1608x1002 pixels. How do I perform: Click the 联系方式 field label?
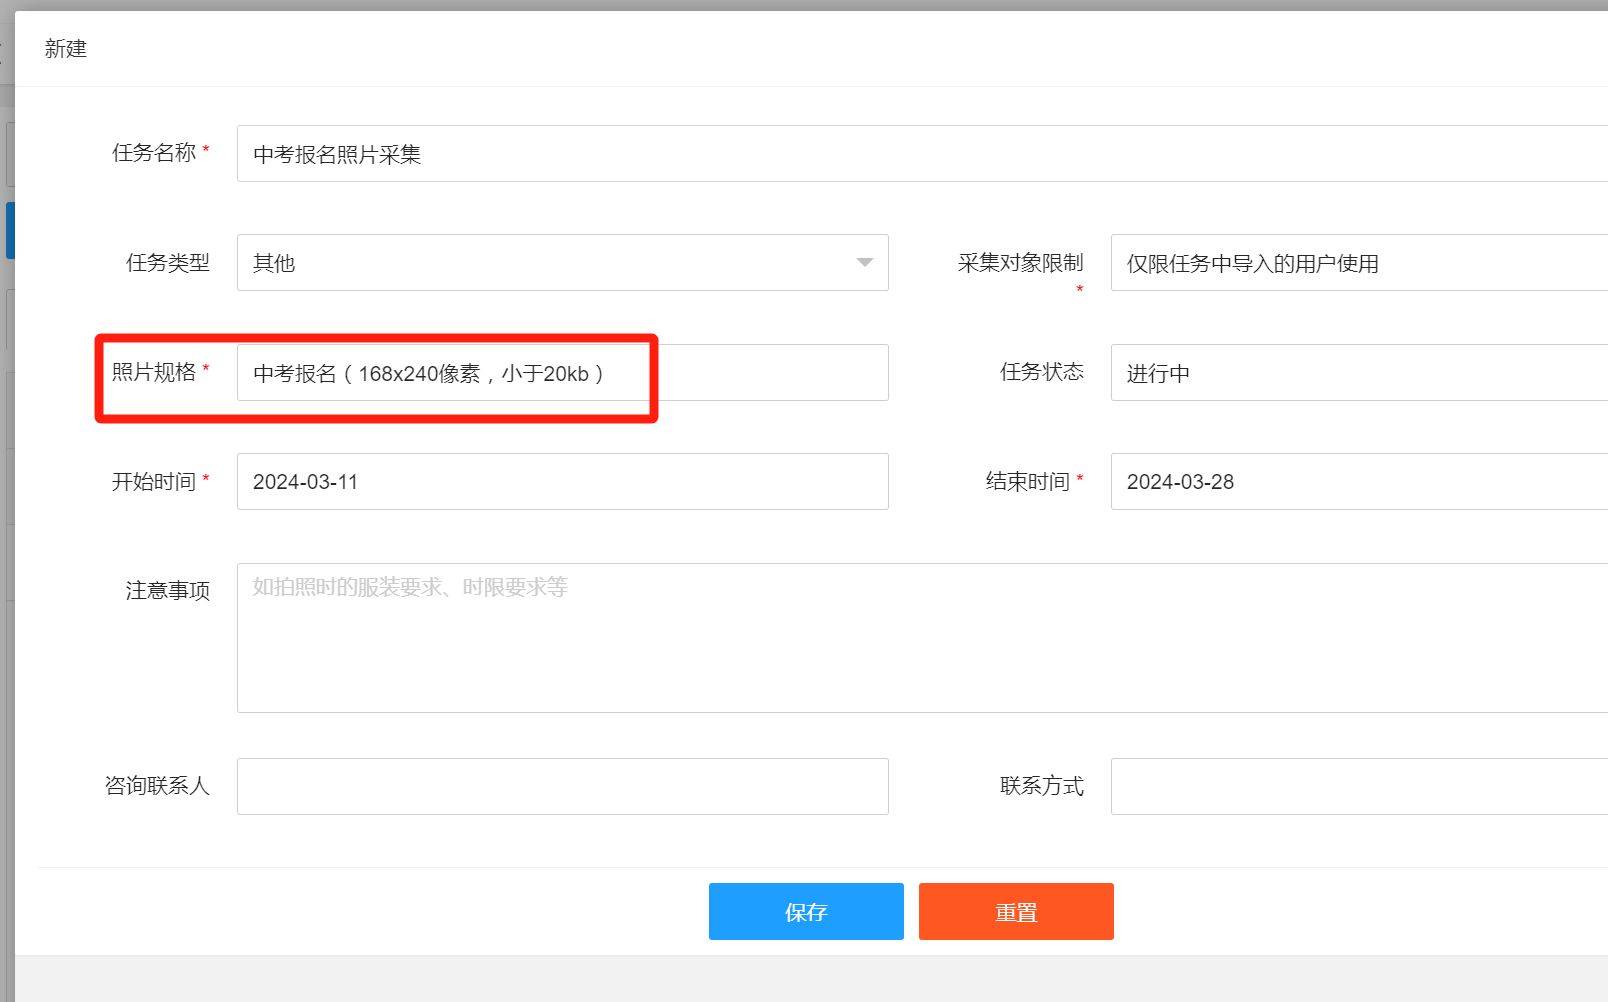1041,786
